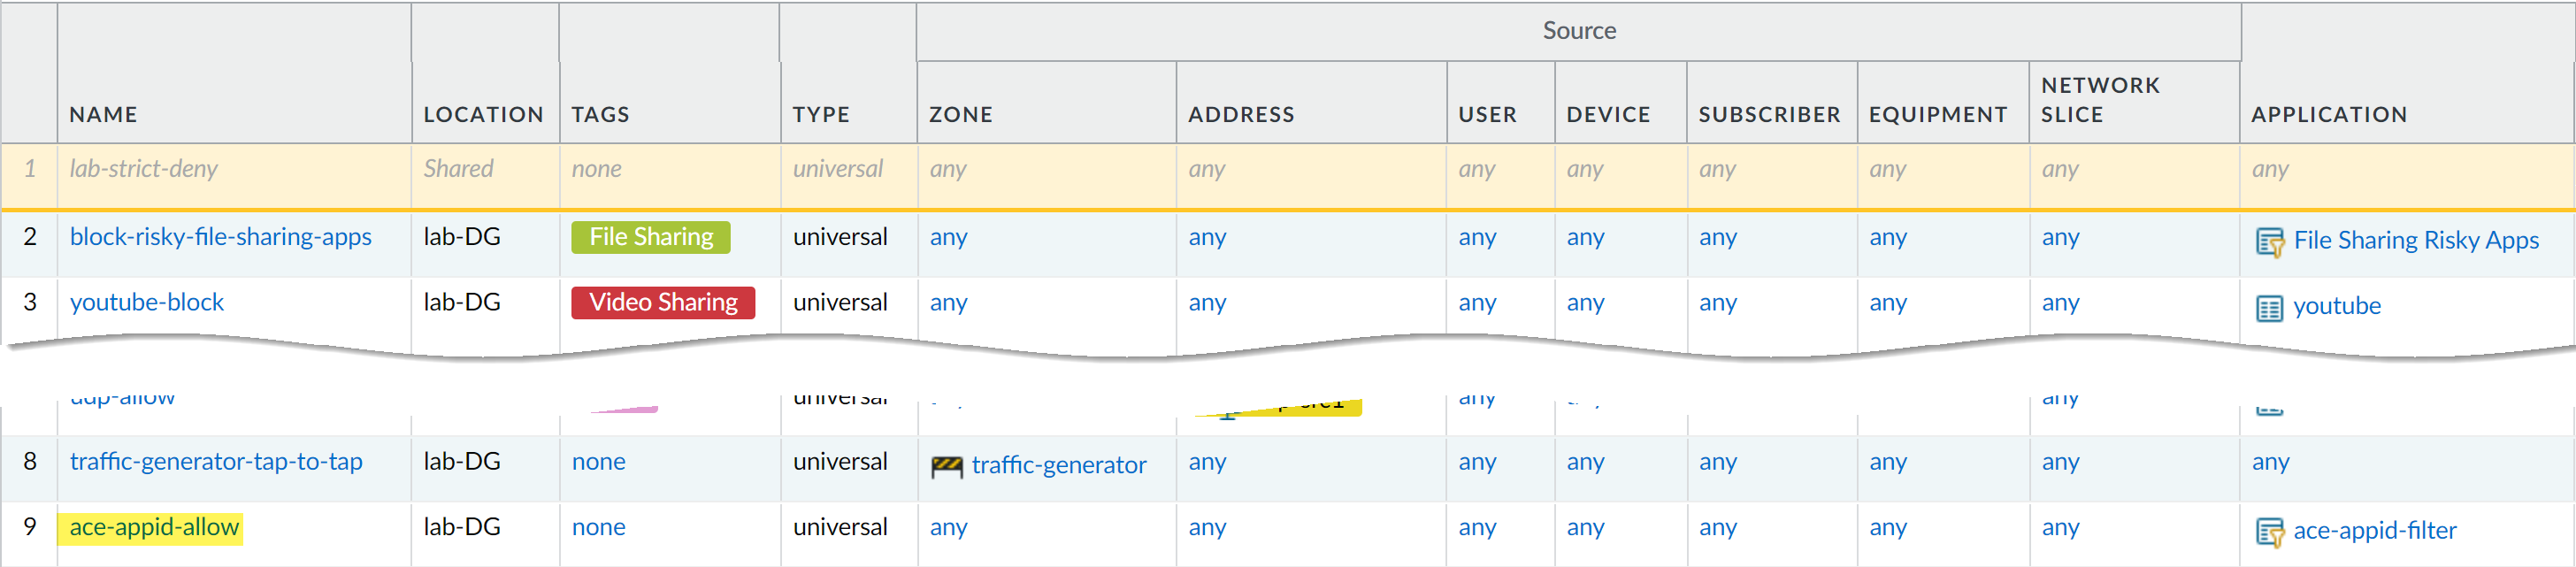Click the traffic-generator zone link

point(1058,465)
